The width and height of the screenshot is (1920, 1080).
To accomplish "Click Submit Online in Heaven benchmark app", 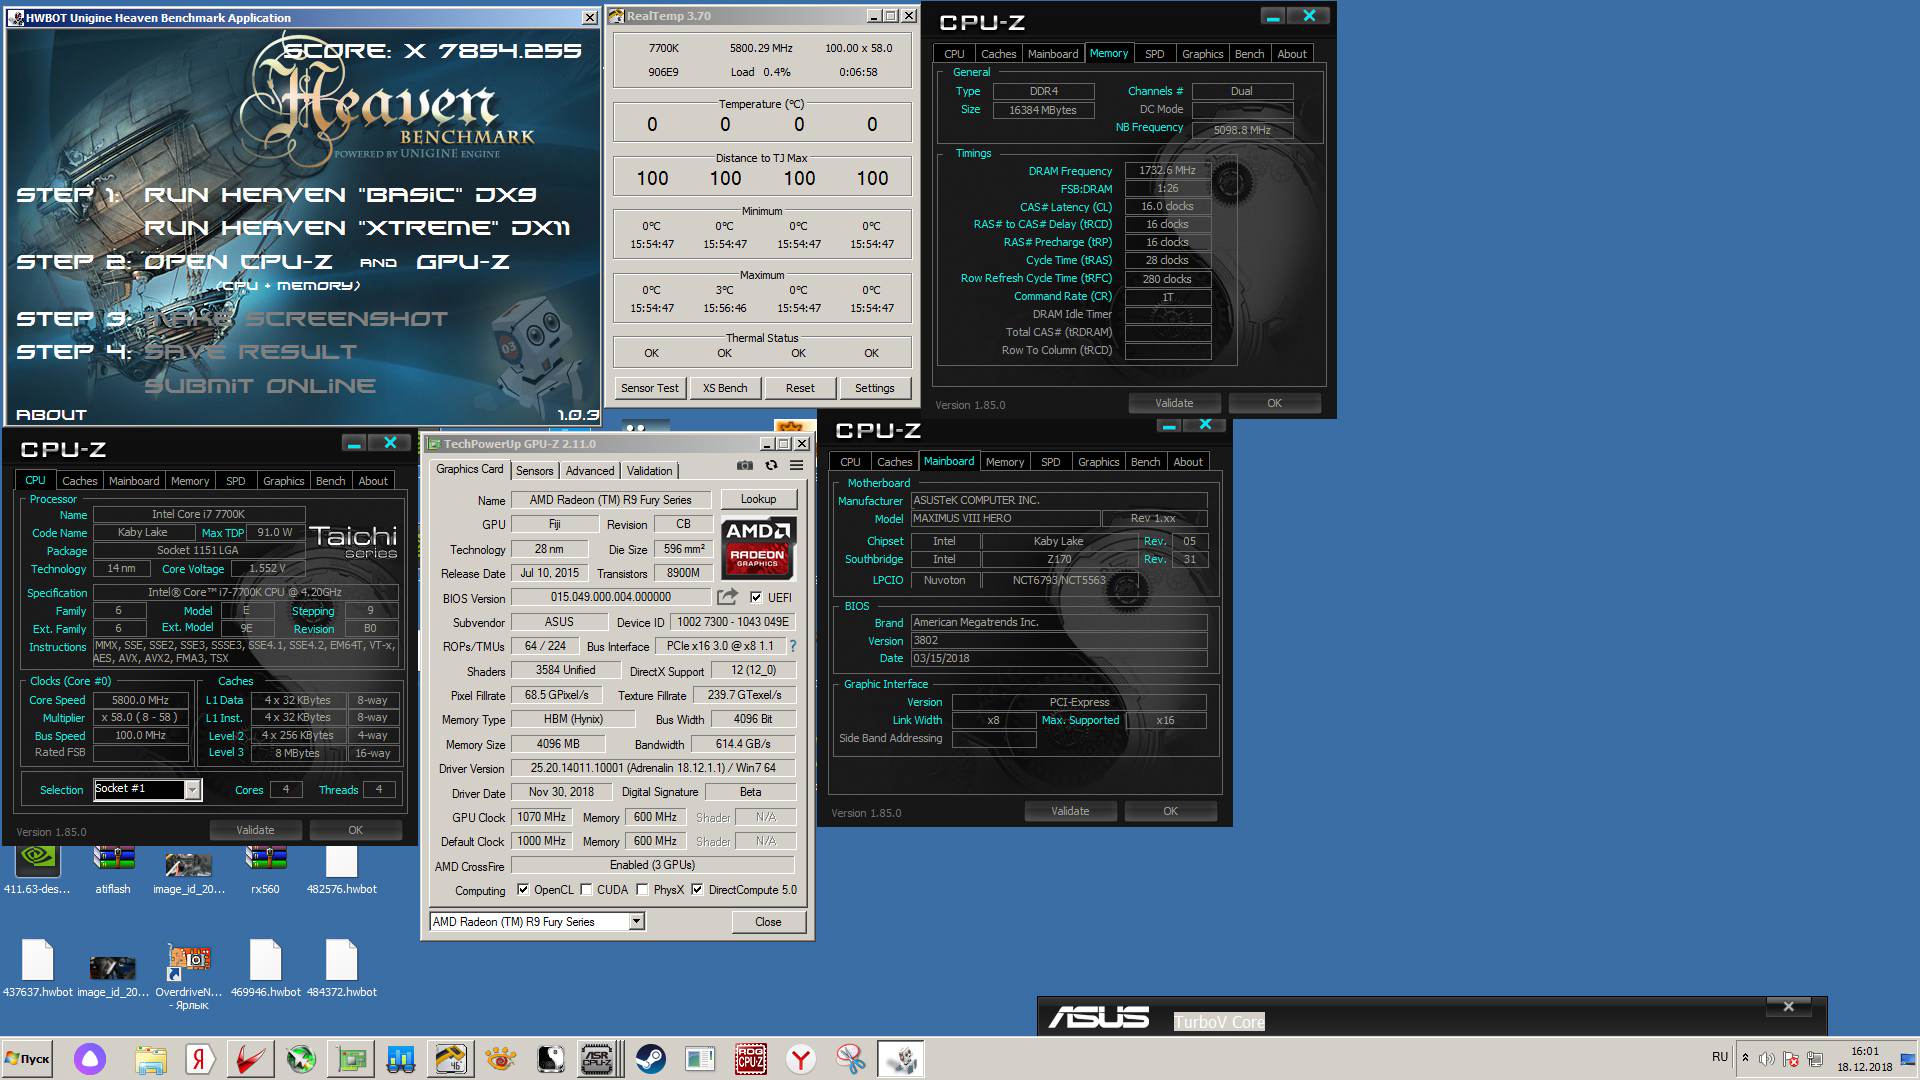I will [260, 386].
